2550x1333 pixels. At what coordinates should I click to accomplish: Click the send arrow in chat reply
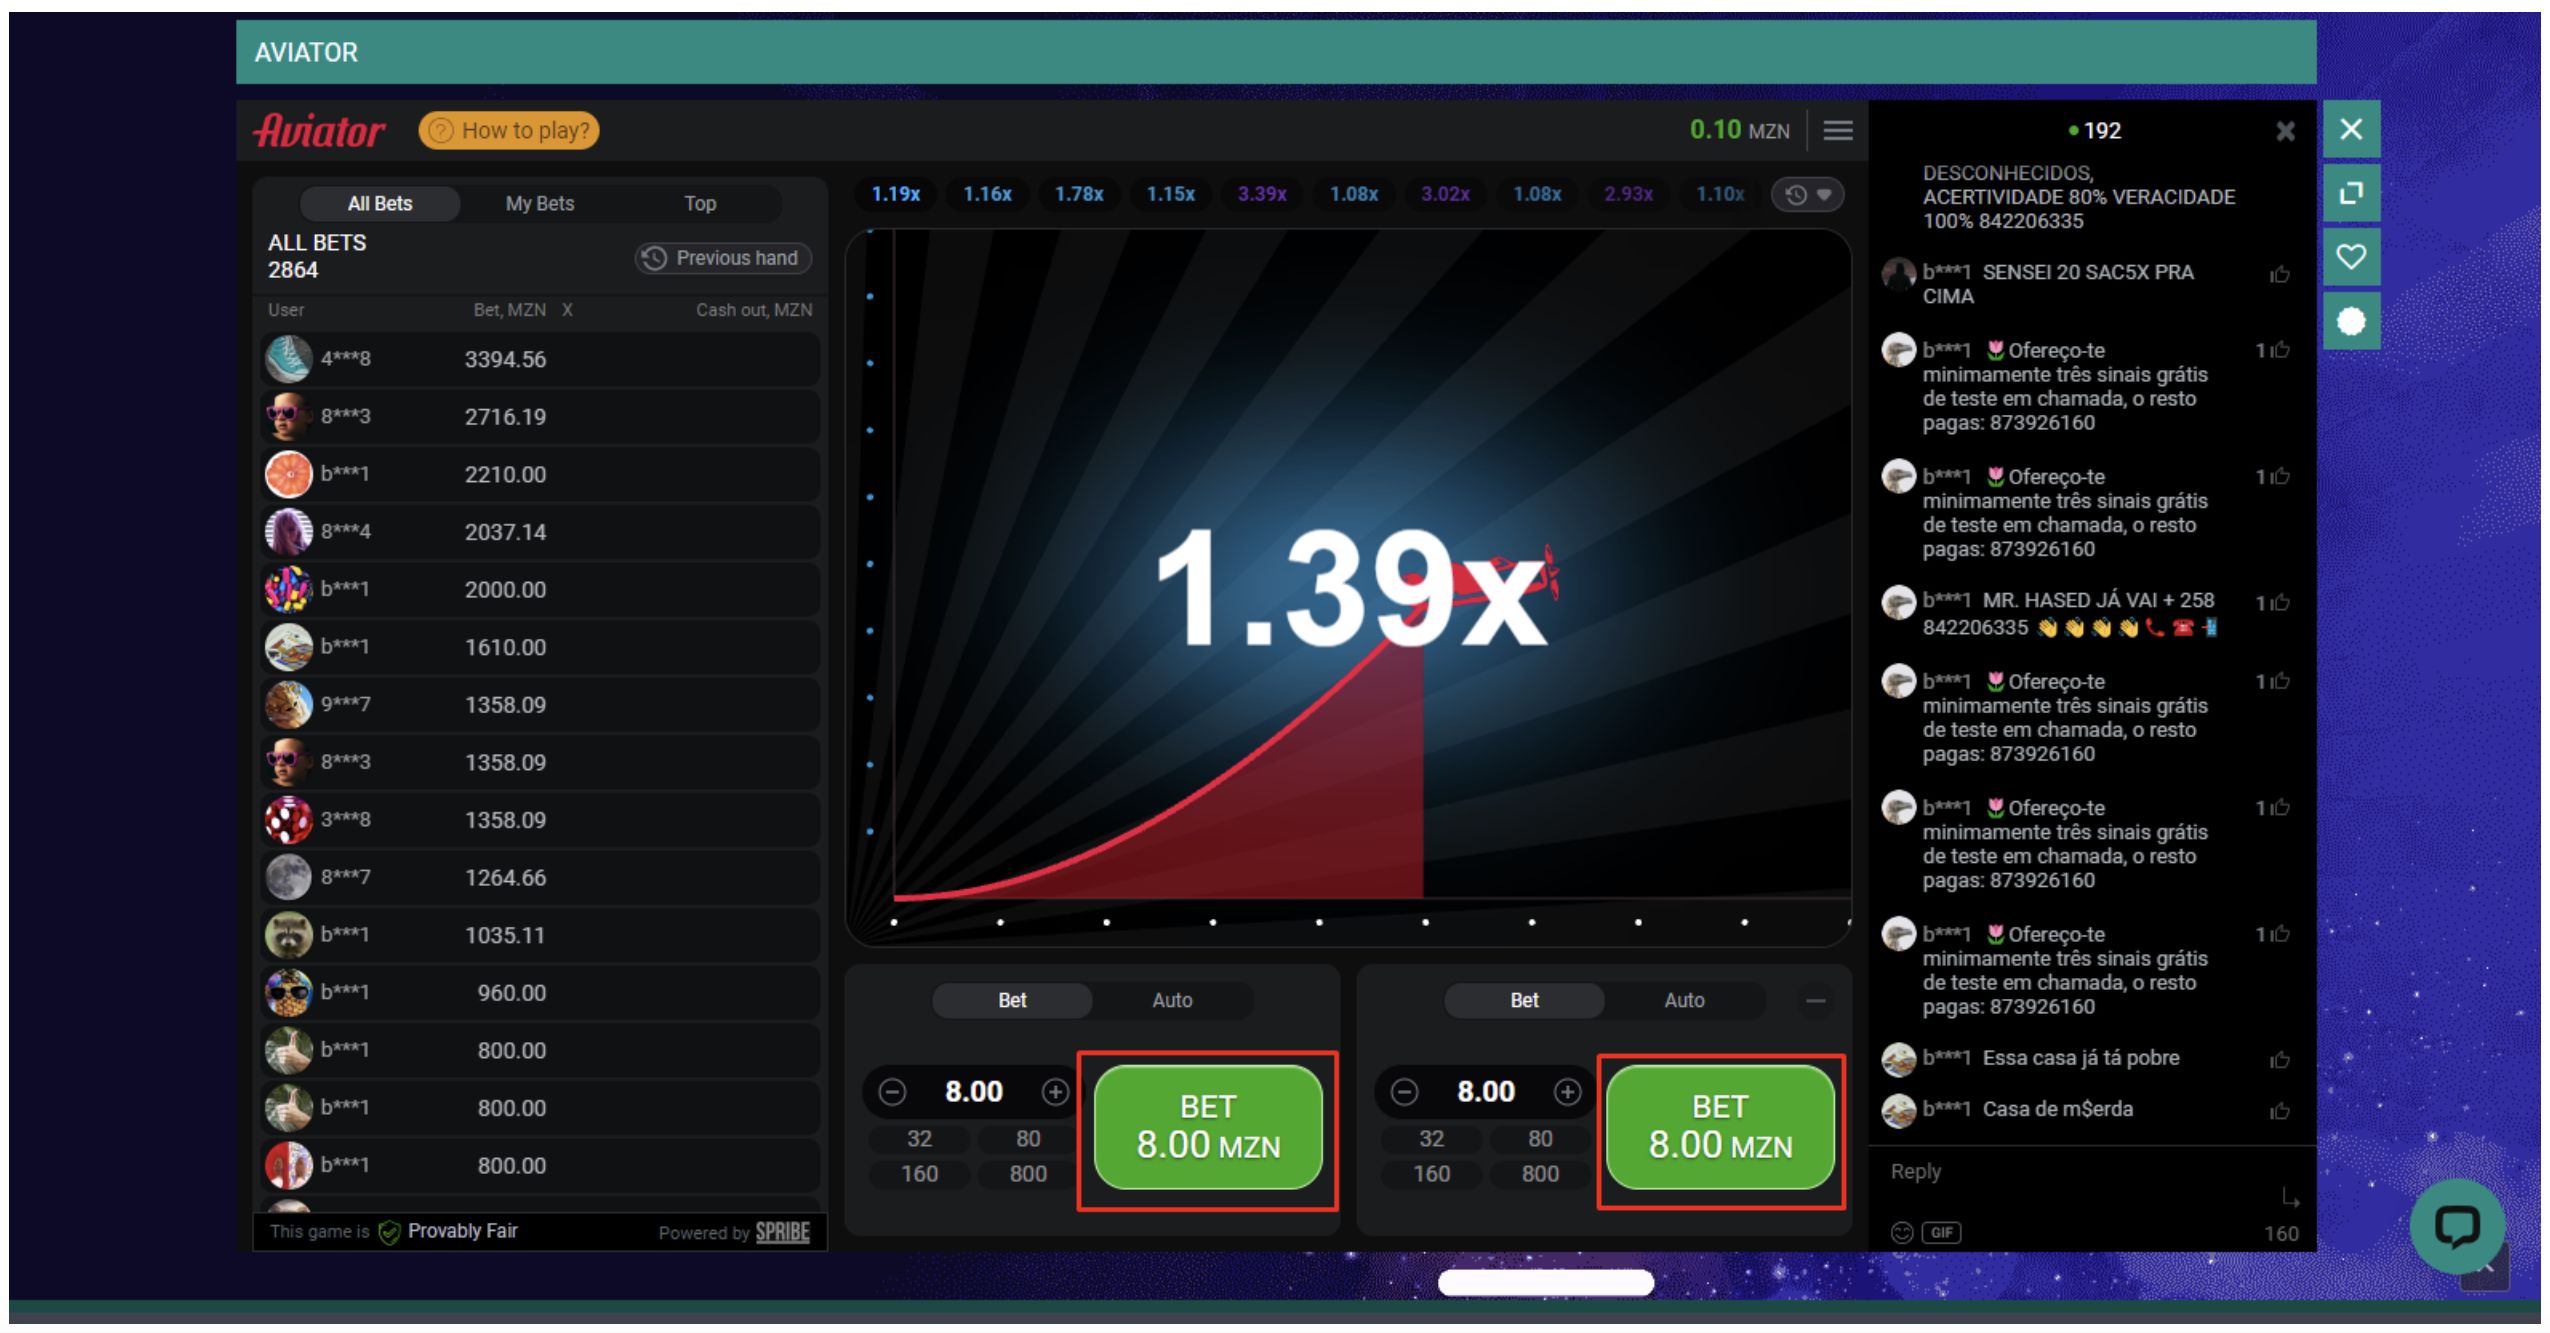(x=2290, y=1197)
